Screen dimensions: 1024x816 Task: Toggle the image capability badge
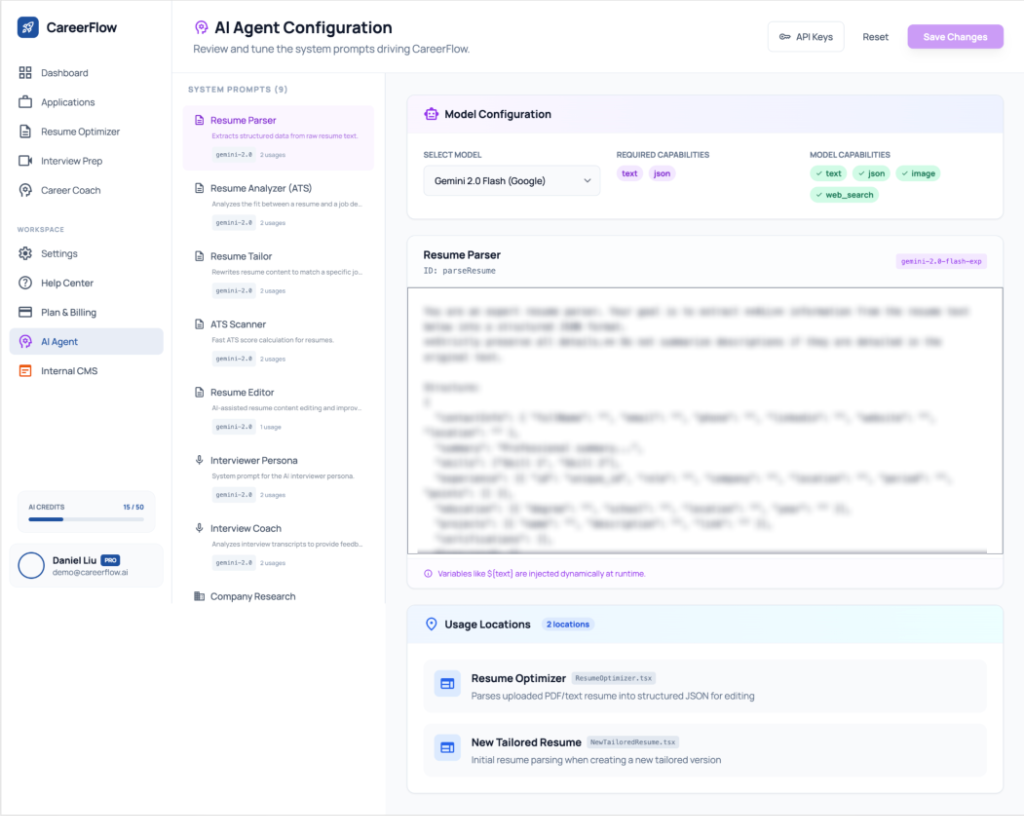click(x=917, y=173)
